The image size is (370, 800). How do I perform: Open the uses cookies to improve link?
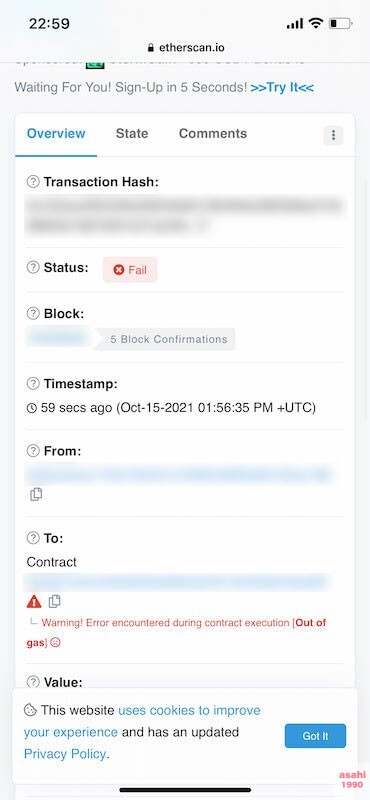[189, 710]
